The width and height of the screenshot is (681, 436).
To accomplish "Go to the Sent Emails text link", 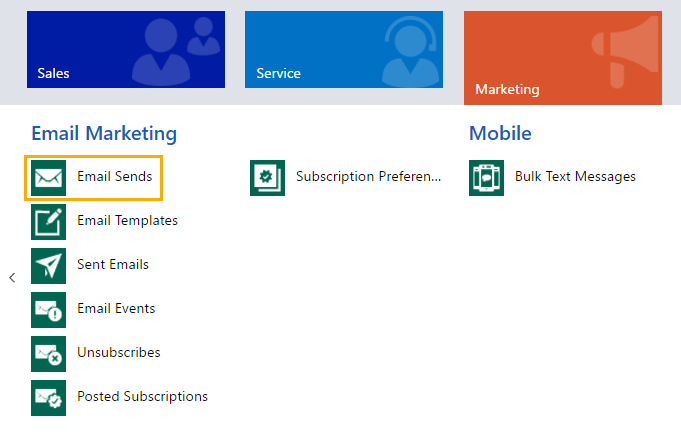I will 113,265.
